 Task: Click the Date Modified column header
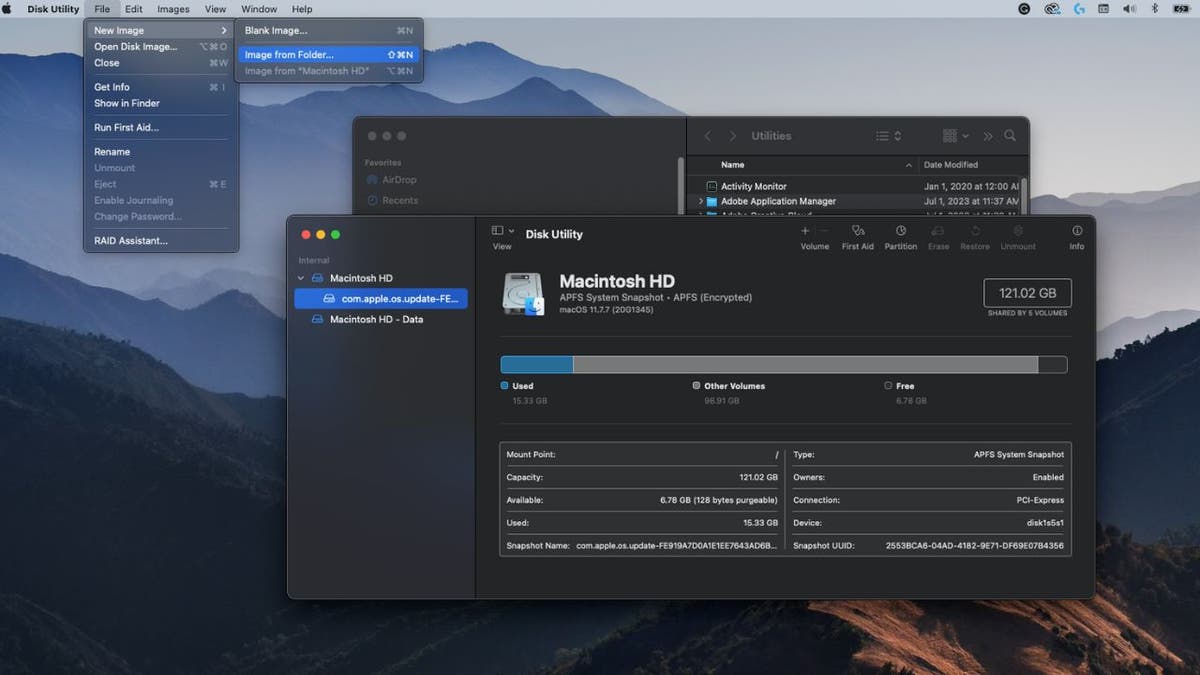pyautogui.click(x=951, y=165)
